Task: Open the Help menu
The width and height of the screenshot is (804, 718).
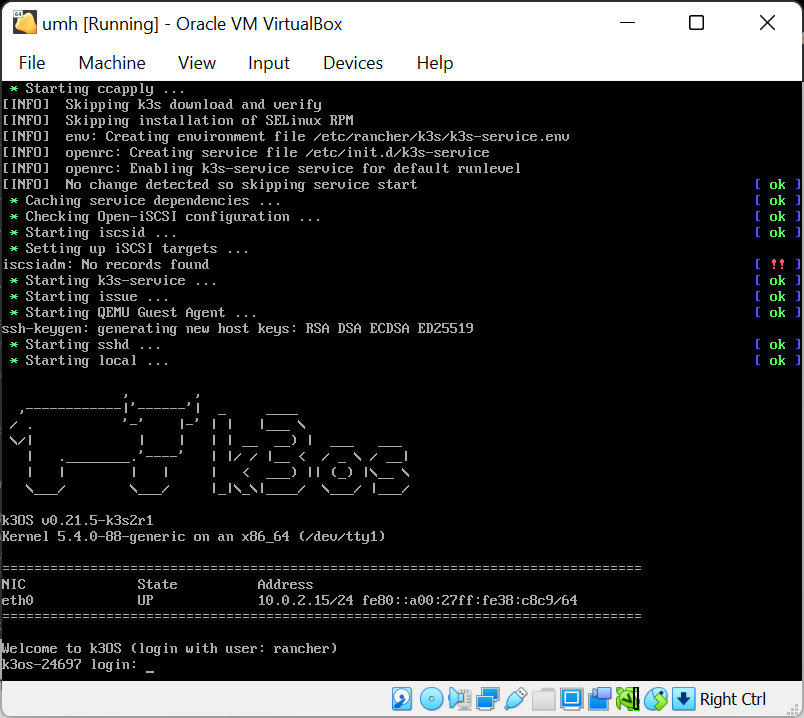Action: point(435,63)
